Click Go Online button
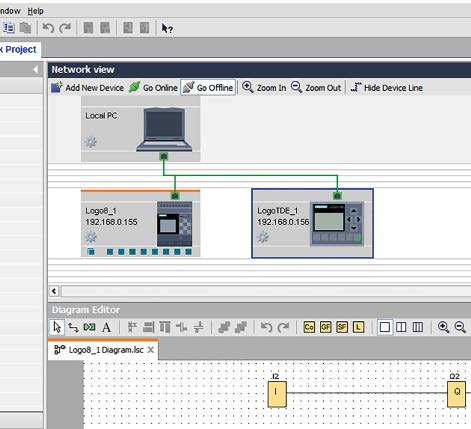The image size is (471, 429). 153,88
